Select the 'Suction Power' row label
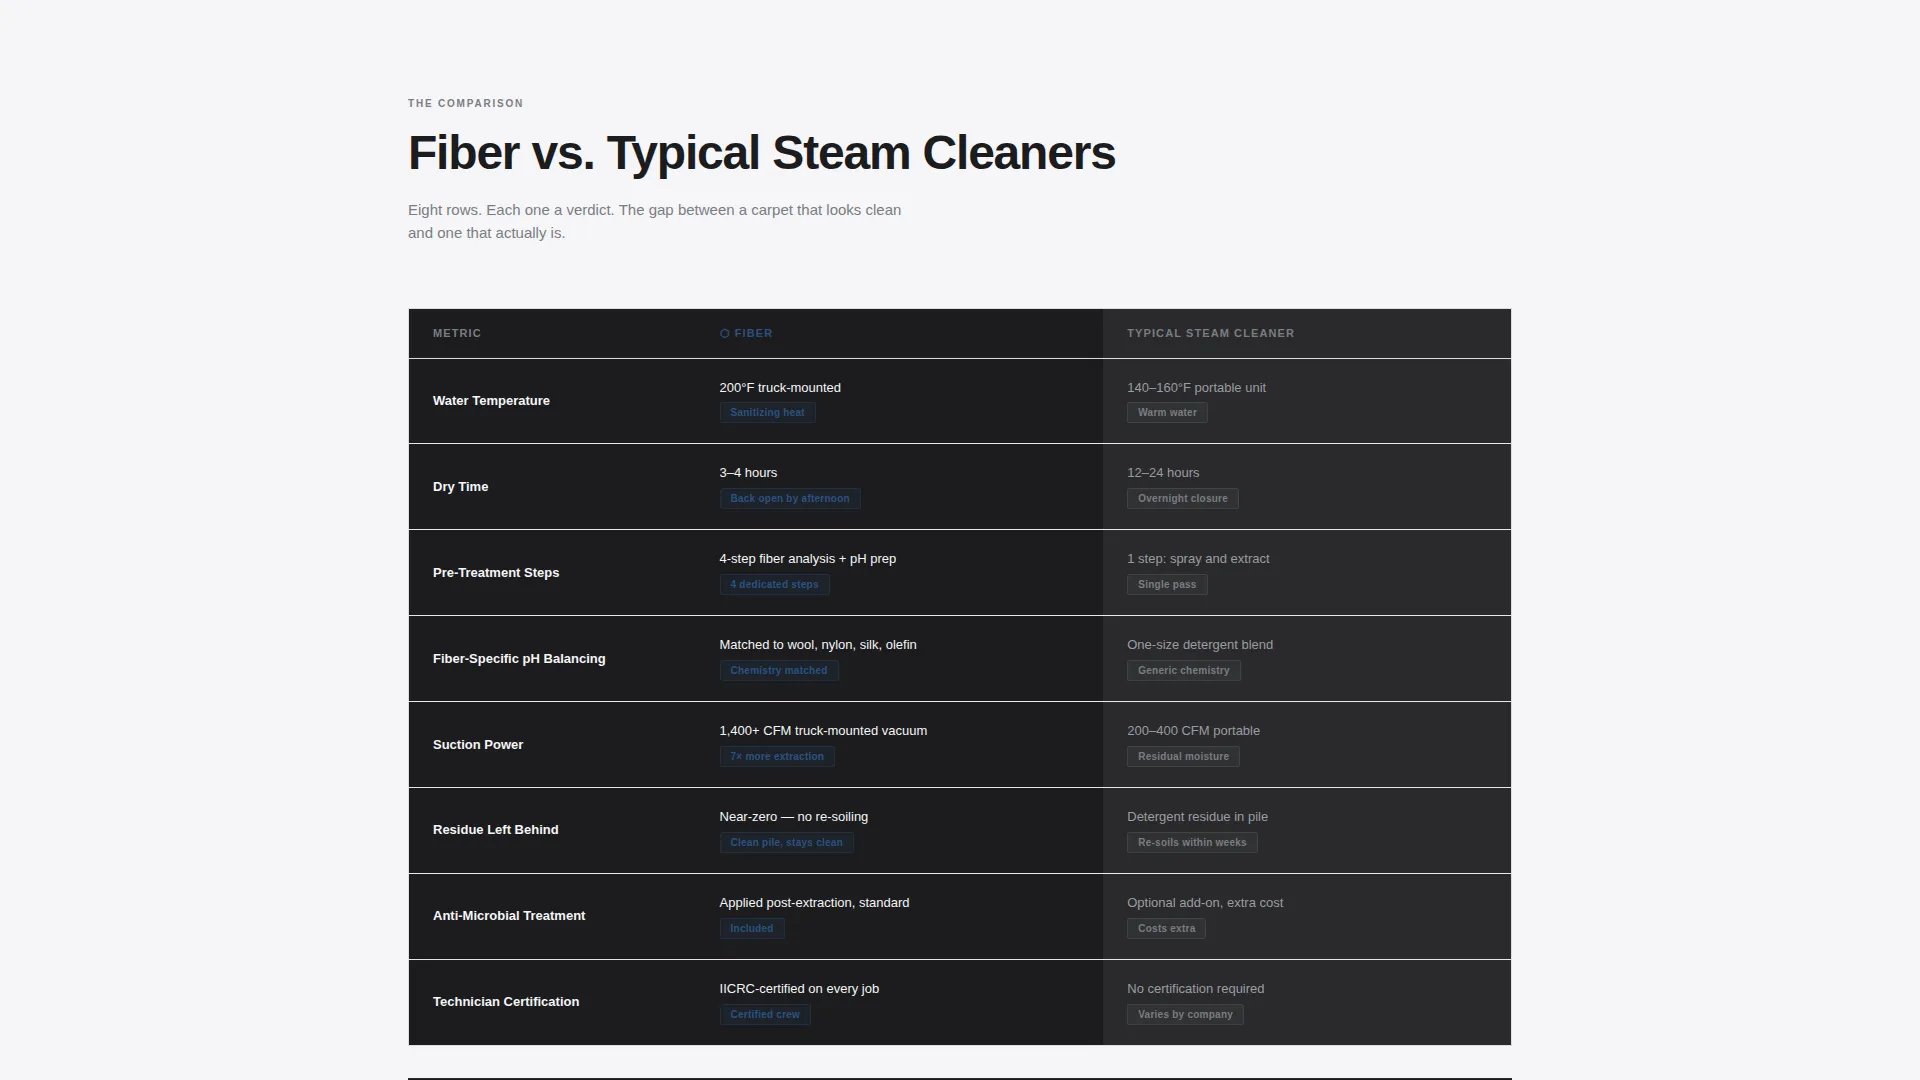1920x1080 pixels. 478,745
